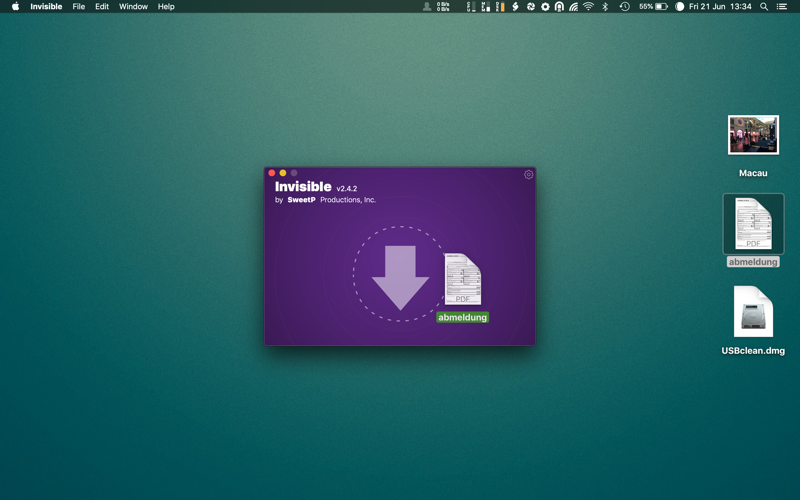Minimize the Invisible window with yellow button
The height and width of the screenshot is (500, 800).
[x=283, y=173]
